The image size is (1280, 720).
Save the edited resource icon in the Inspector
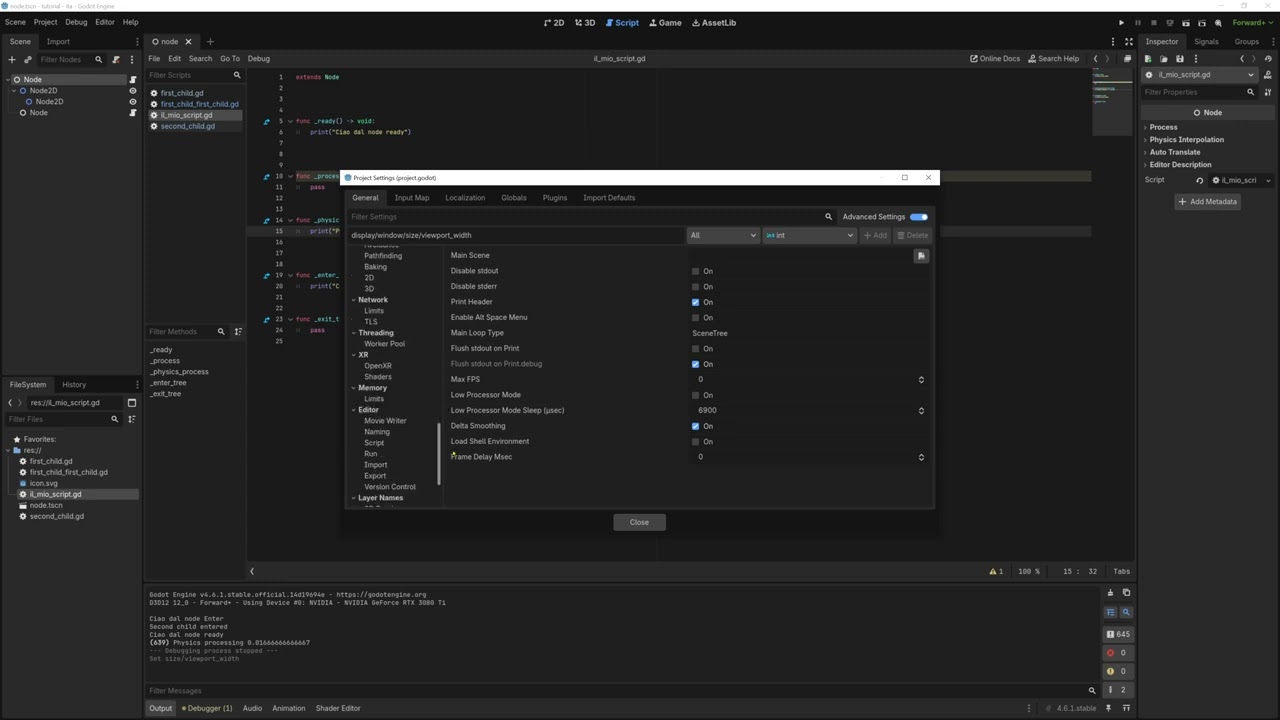click(x=1180, y=59)
